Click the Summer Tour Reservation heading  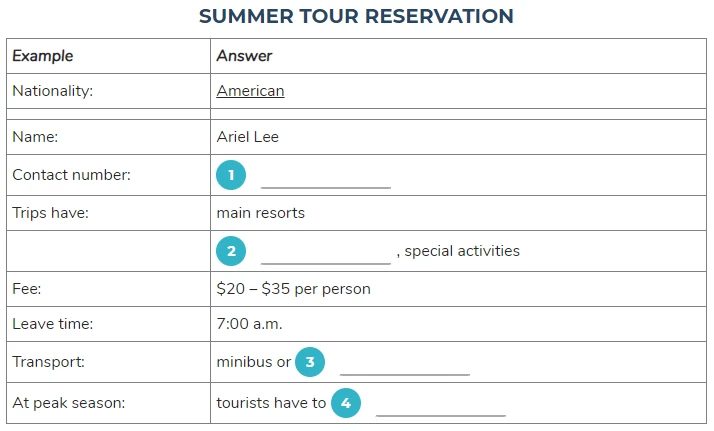pos(357,16)
